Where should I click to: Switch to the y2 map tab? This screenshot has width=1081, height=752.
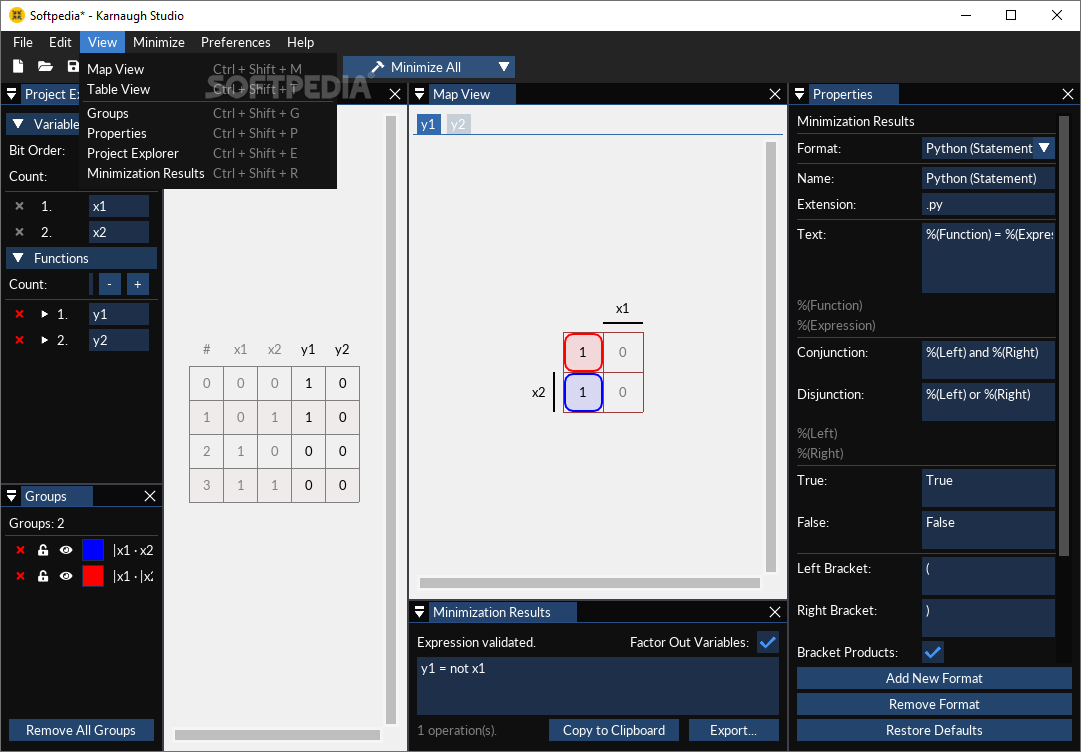pyautogui.click(x=458, y=124)
